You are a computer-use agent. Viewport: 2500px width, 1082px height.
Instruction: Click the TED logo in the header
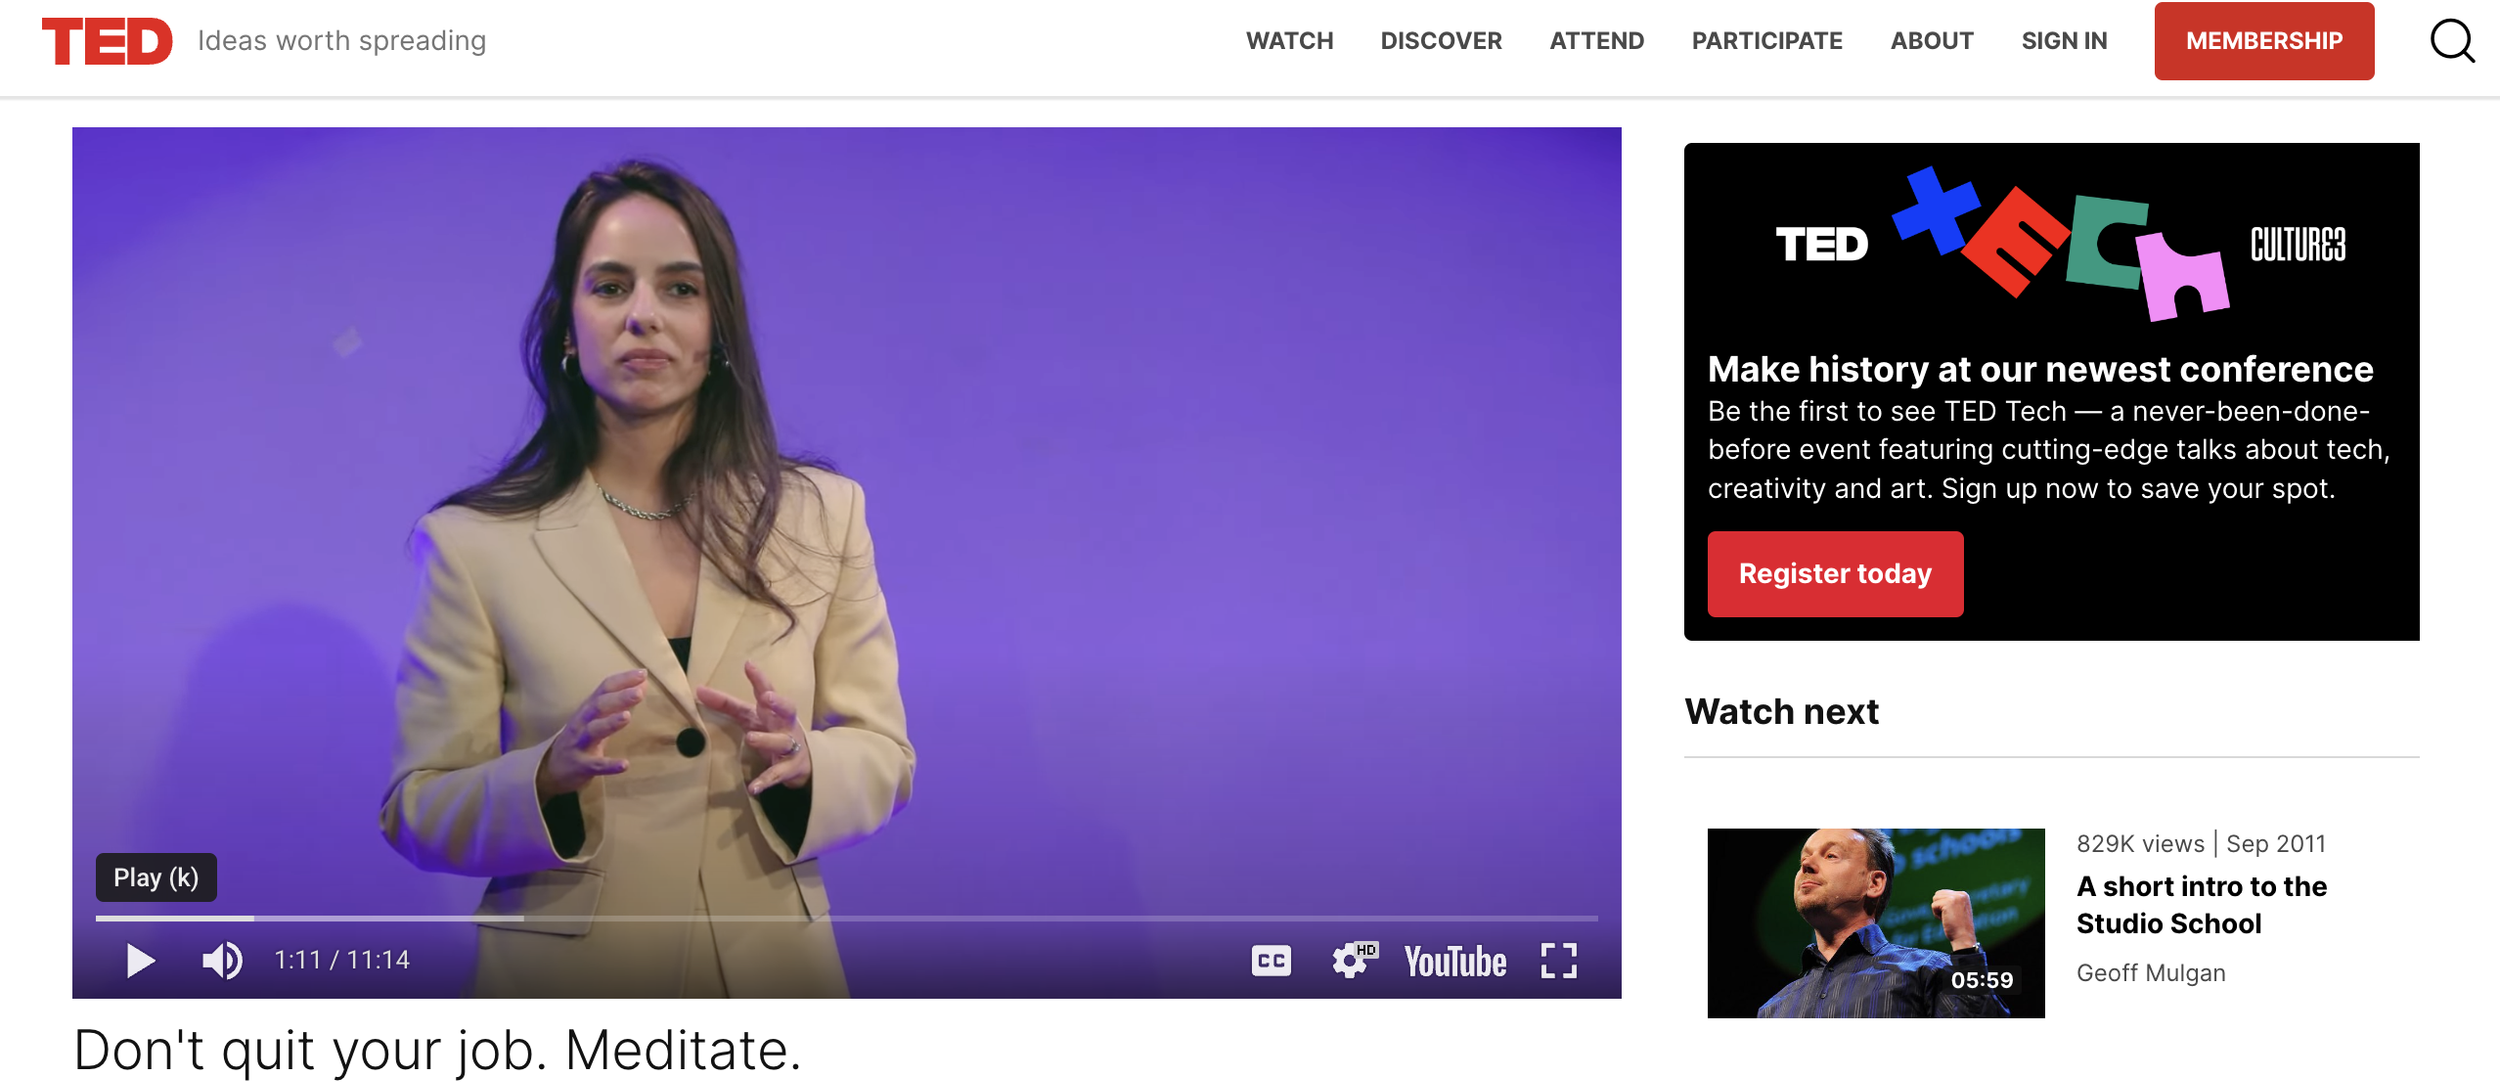[107, 41]
